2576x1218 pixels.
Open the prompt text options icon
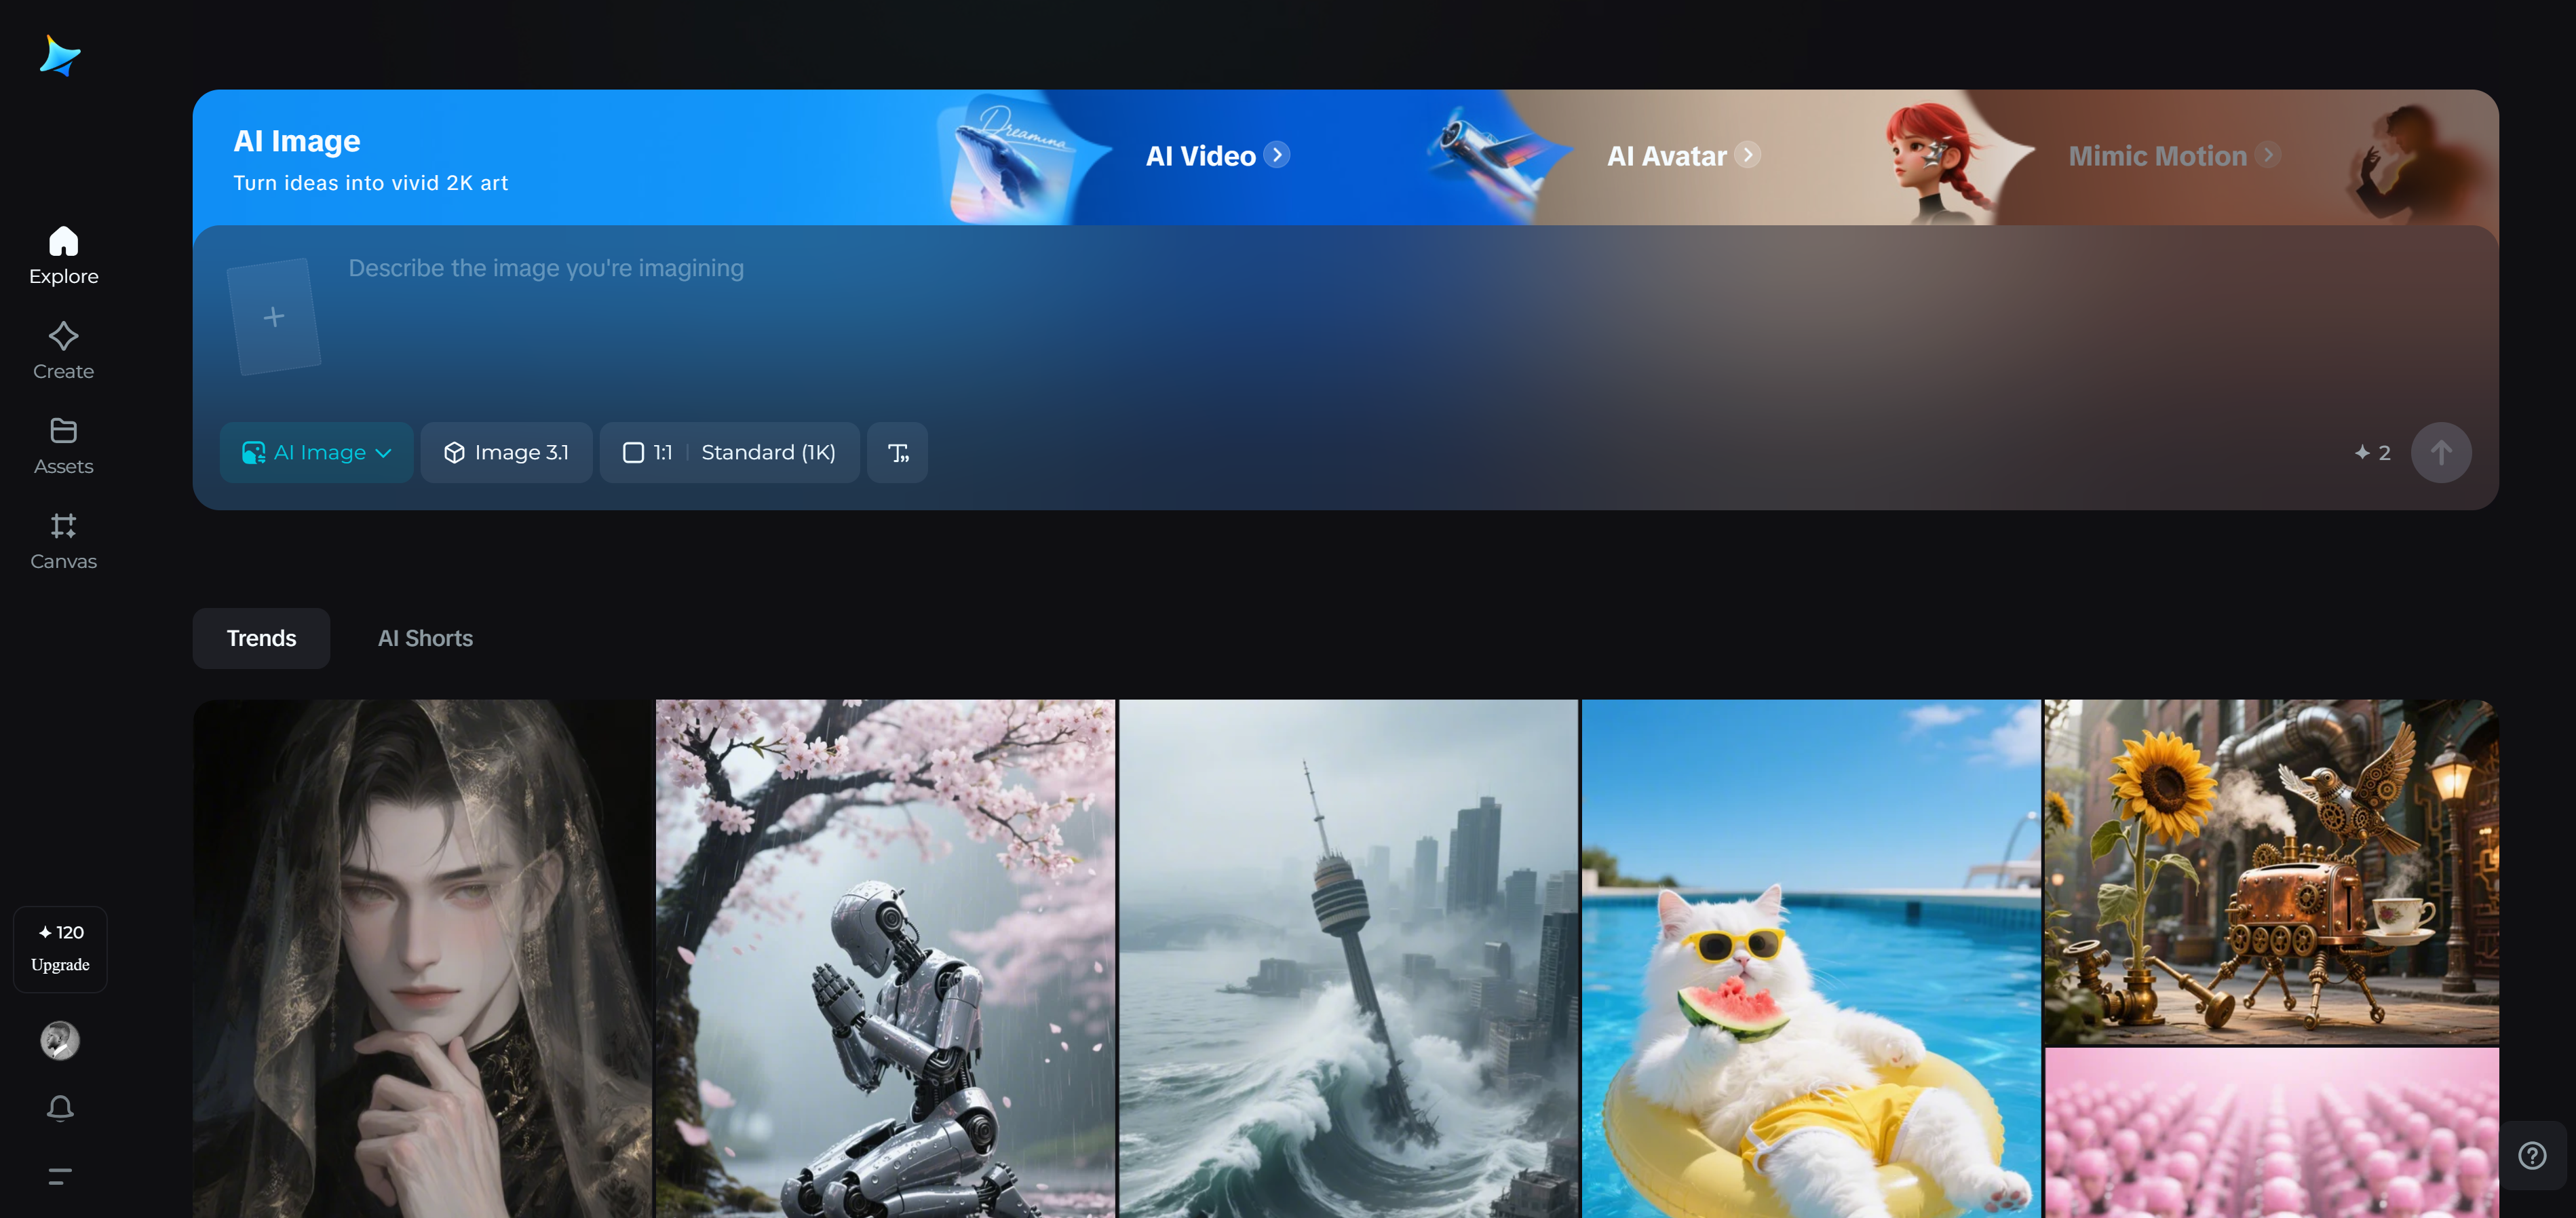(x=896, y=452)
